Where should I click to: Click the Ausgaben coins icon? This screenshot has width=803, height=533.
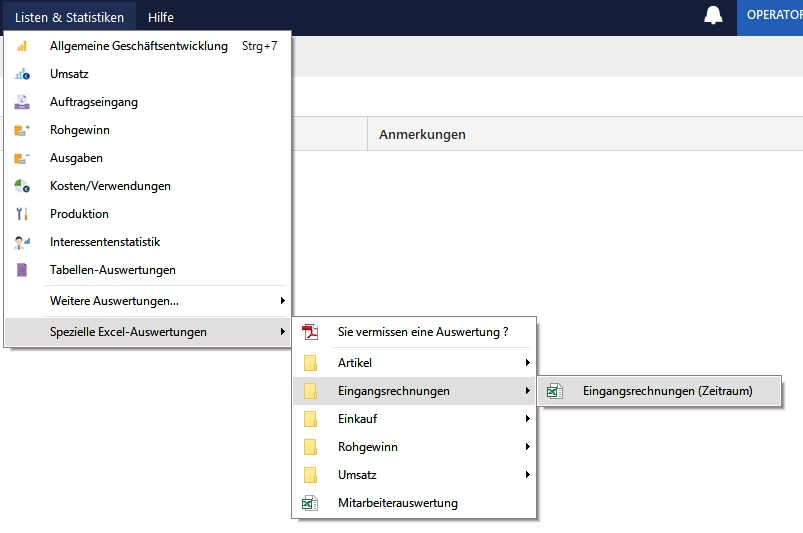(x=22, y=158)
